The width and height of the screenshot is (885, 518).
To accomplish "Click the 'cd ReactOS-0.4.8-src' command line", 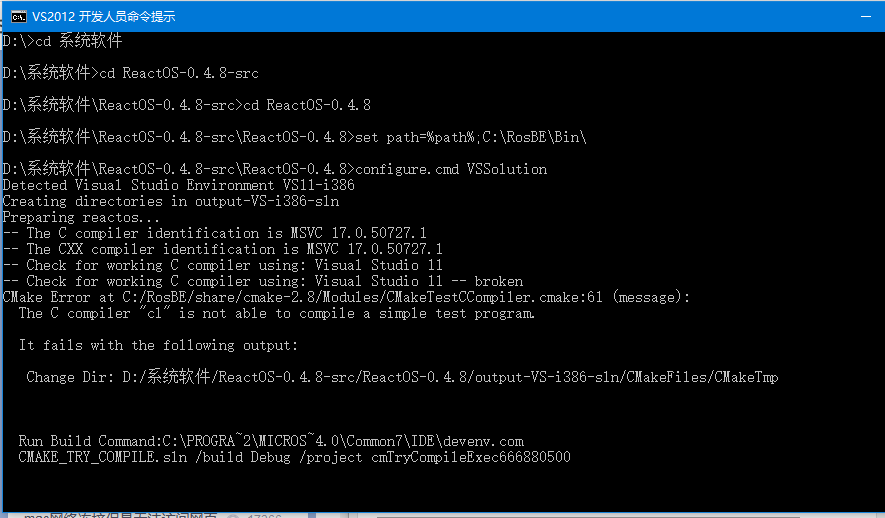I will point(179,73).
